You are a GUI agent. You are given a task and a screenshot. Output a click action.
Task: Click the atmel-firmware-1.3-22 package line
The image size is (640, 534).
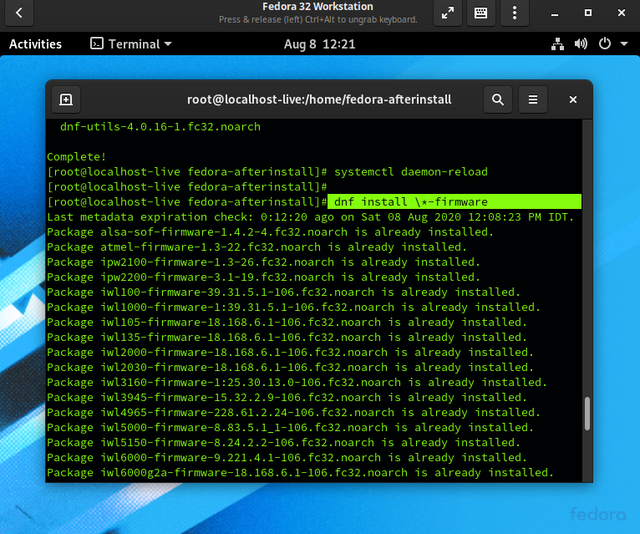pyautogui.click(x=257, y=247)
